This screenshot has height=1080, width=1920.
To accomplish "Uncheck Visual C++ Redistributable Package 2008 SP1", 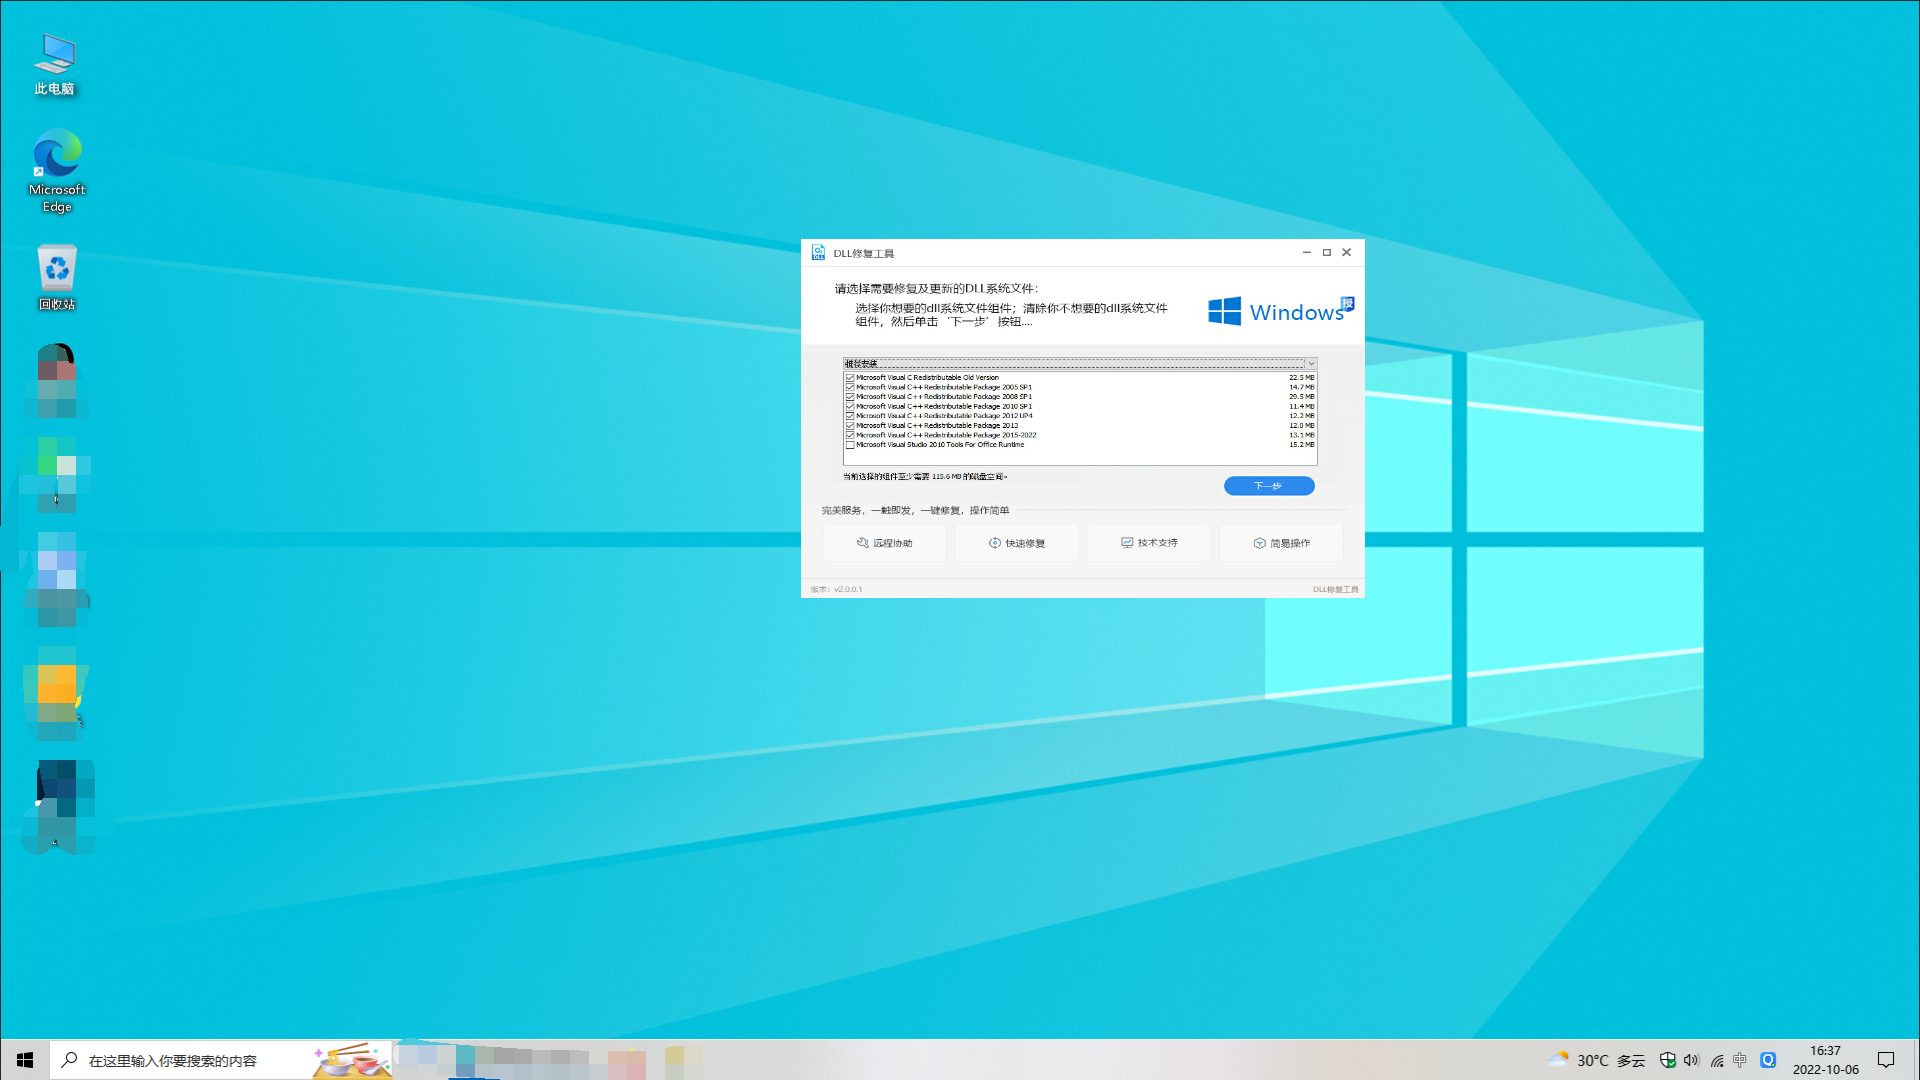I will tap(850, 397).
